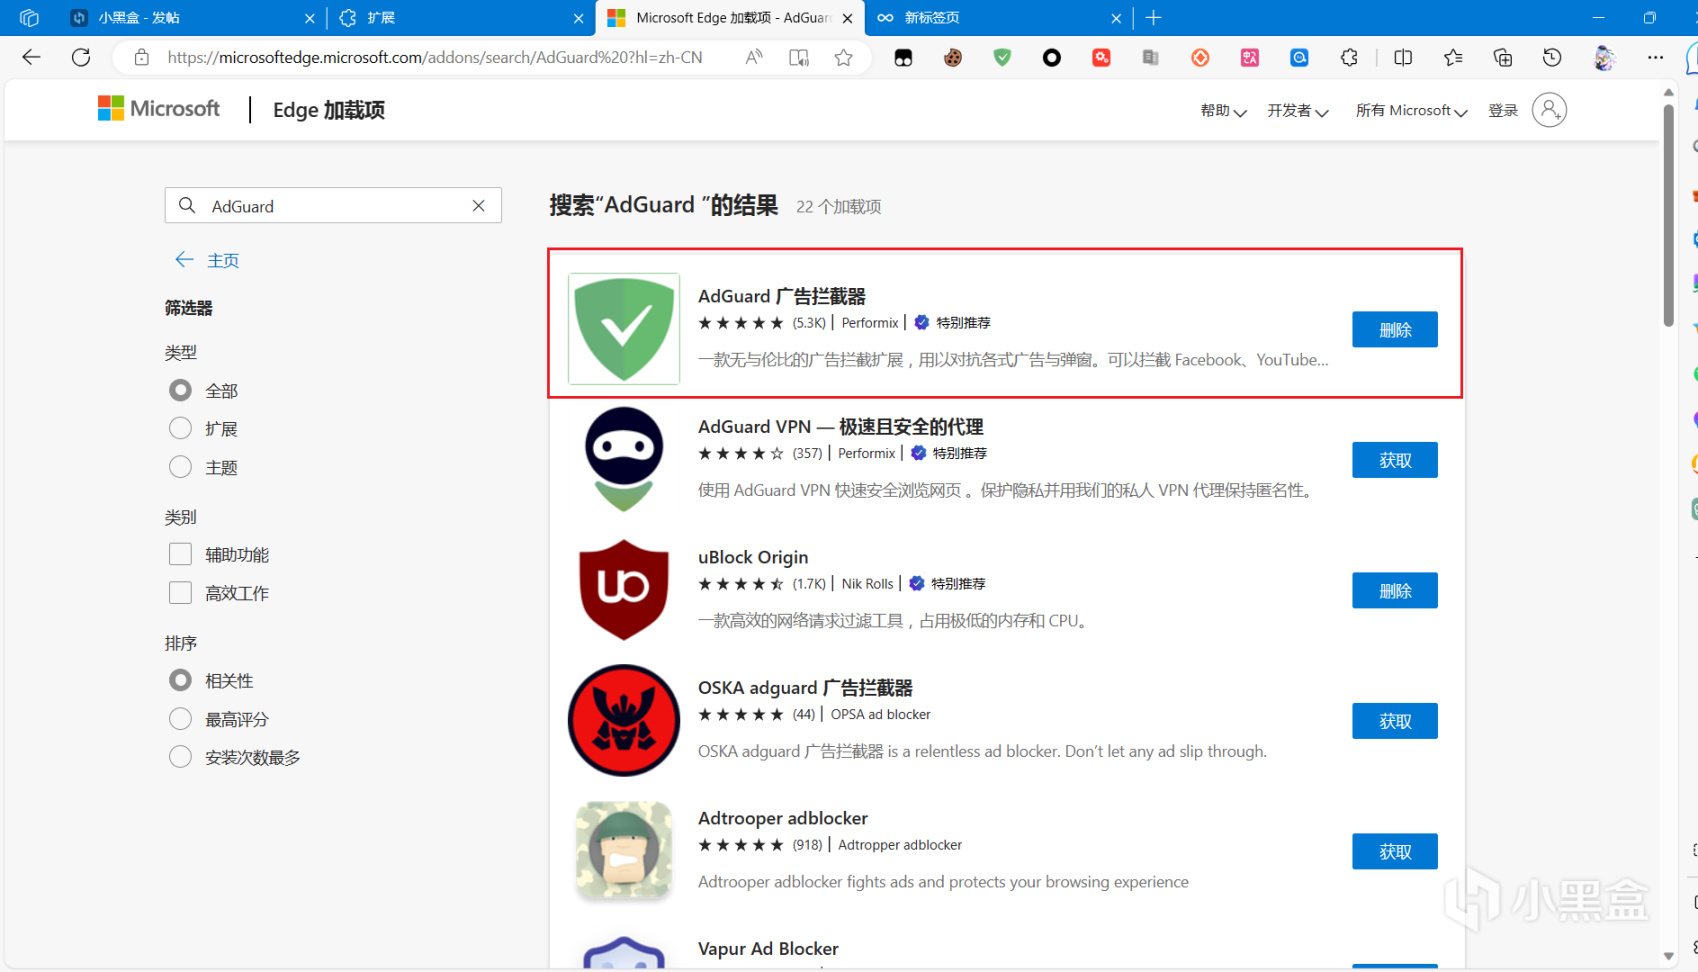Image resolution: width=1698 pixels, height=972 pixels.
Task: Open the AdGuard green shield toolbar icon
Action: click(x=1002, y=58)
